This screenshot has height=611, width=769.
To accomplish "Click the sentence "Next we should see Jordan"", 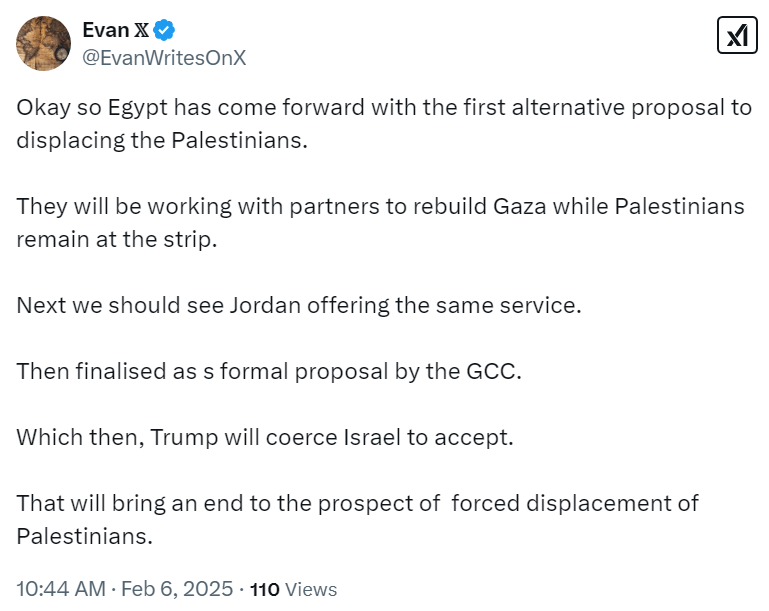I will [x=298, y=305].
